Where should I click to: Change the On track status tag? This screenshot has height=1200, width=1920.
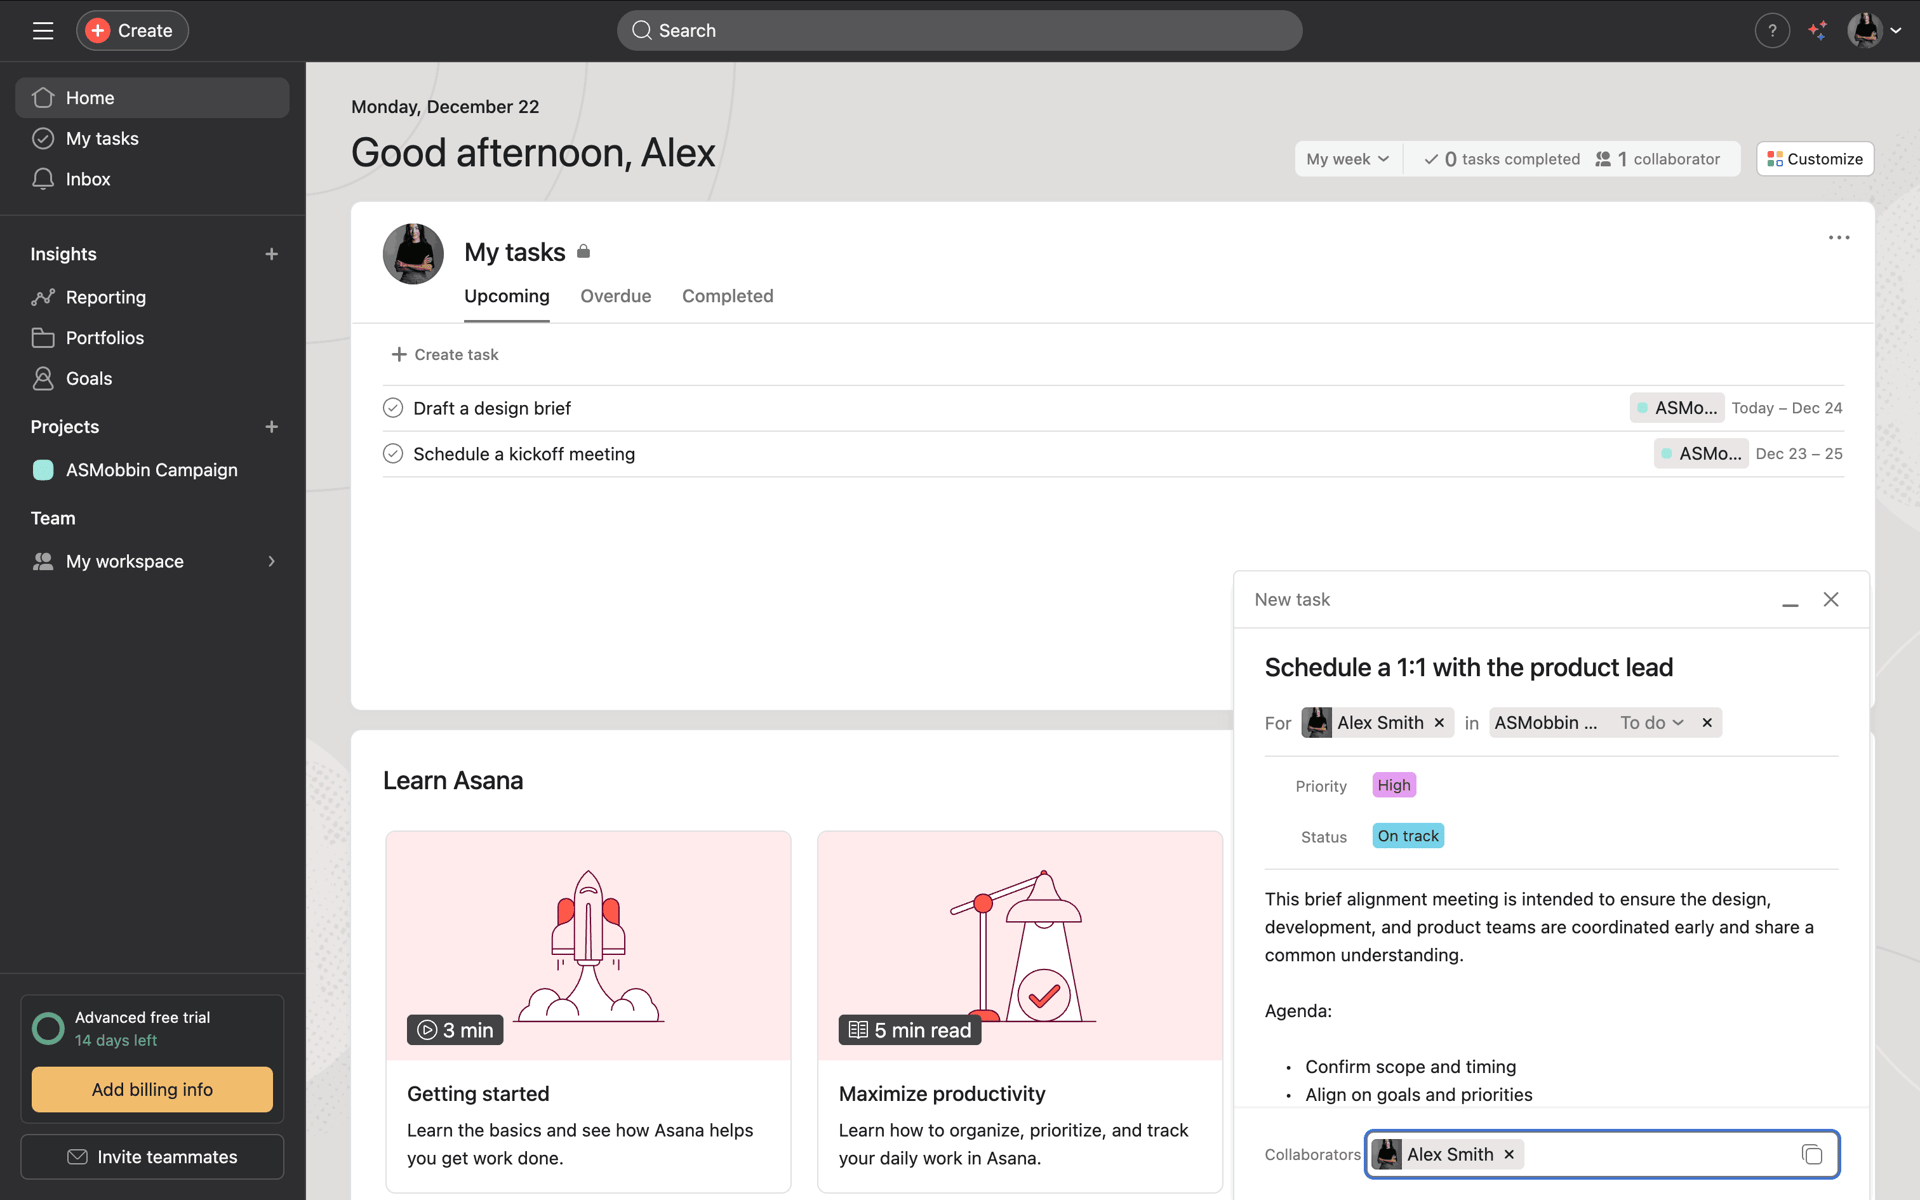tap(1407, 836)
